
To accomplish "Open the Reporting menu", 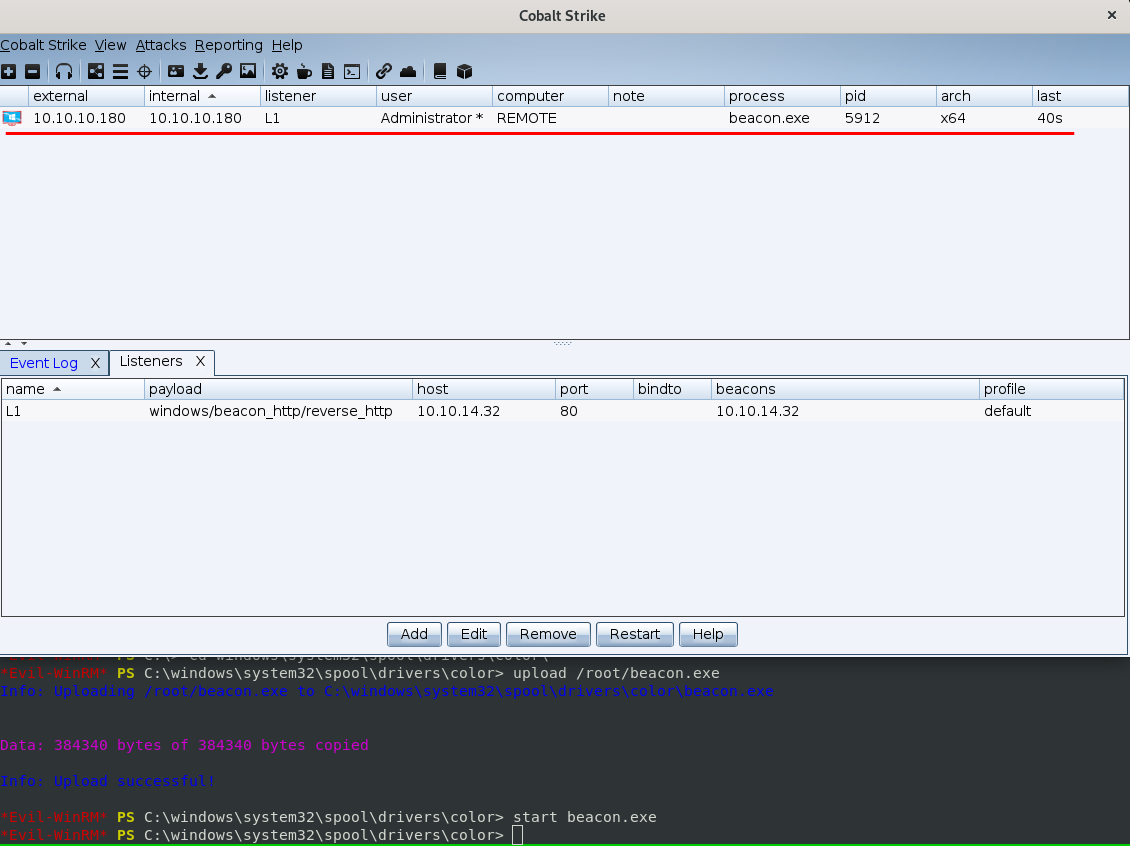I will point(228,45).
